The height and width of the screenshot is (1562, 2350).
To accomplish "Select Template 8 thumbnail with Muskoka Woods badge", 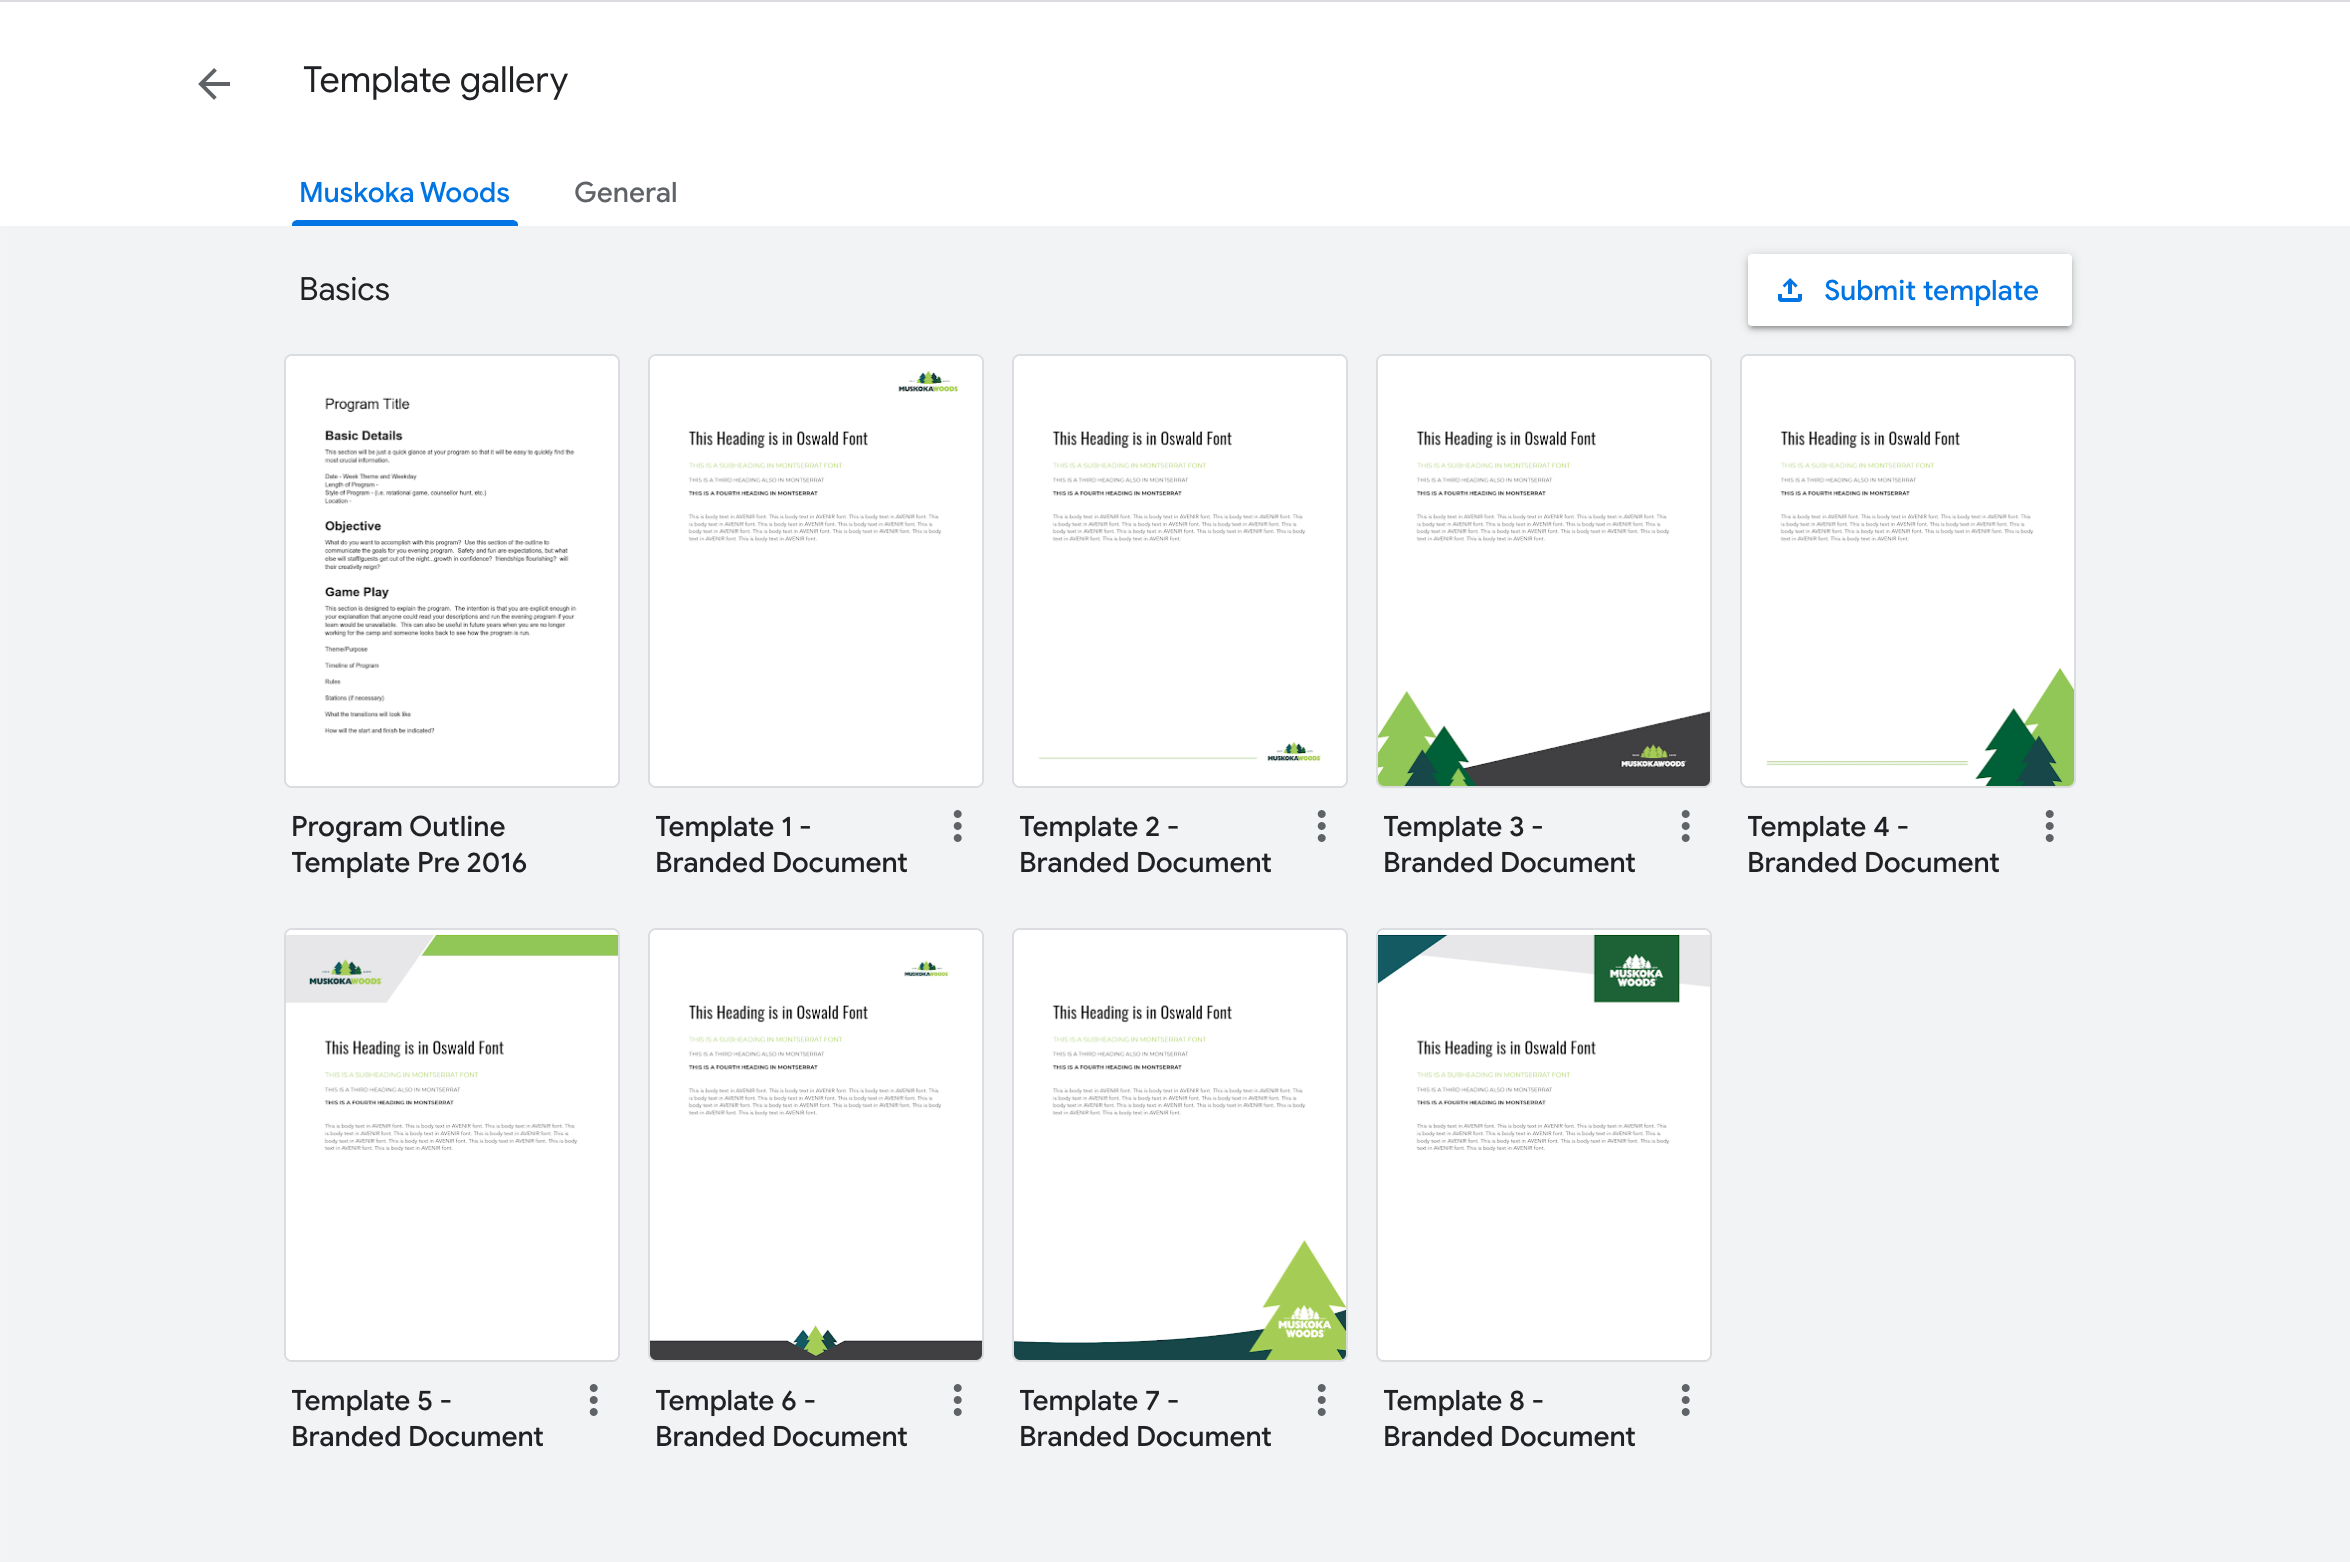I will click(x=1543, y=1144).
